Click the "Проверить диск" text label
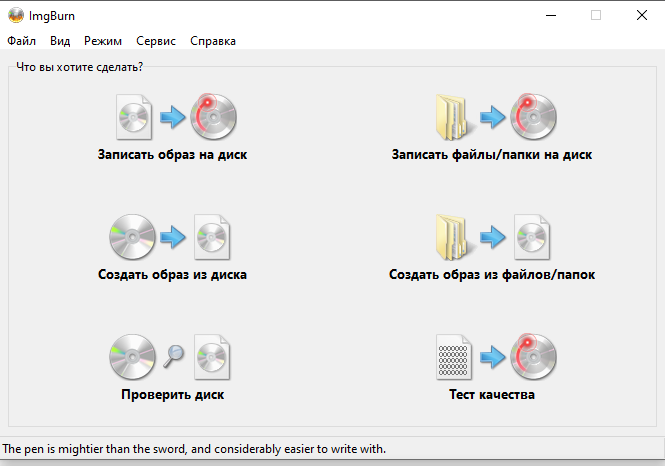 pos(172,394)
